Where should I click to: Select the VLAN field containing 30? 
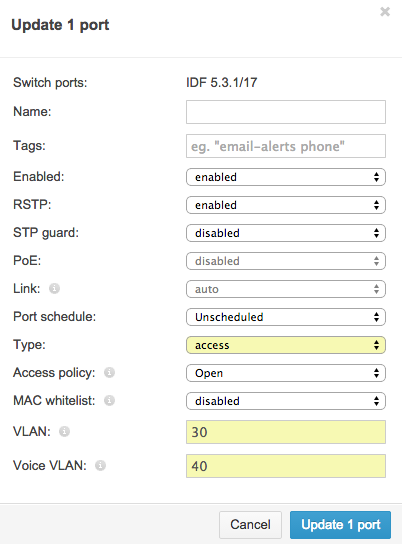pyautogui.click(x=286, y=432)
